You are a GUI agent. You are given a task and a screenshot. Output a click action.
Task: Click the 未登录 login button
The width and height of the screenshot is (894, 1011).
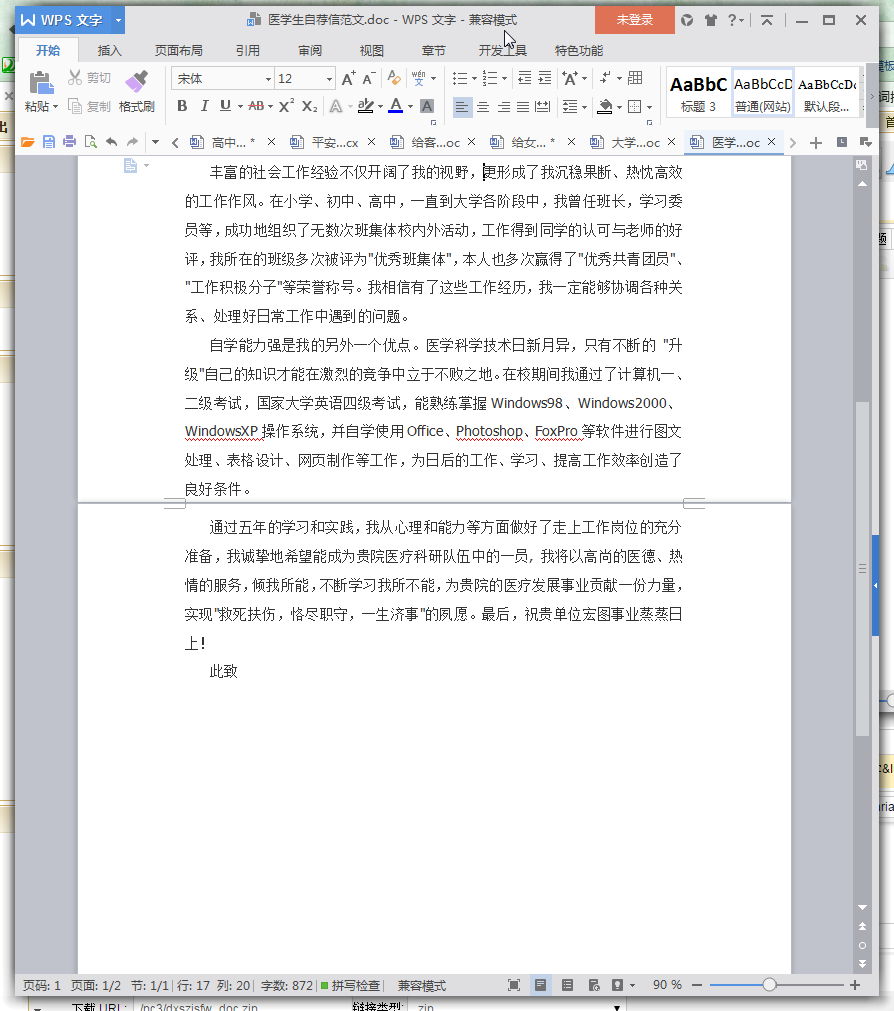pos(635,20)
